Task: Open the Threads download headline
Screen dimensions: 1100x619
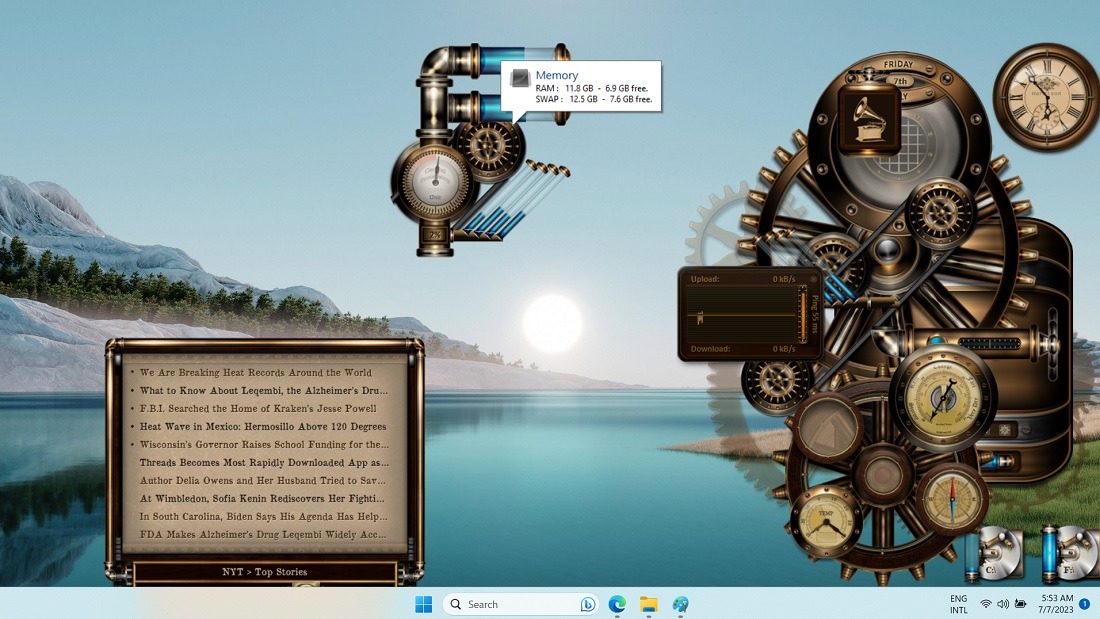Action: (x=262, y=462)
